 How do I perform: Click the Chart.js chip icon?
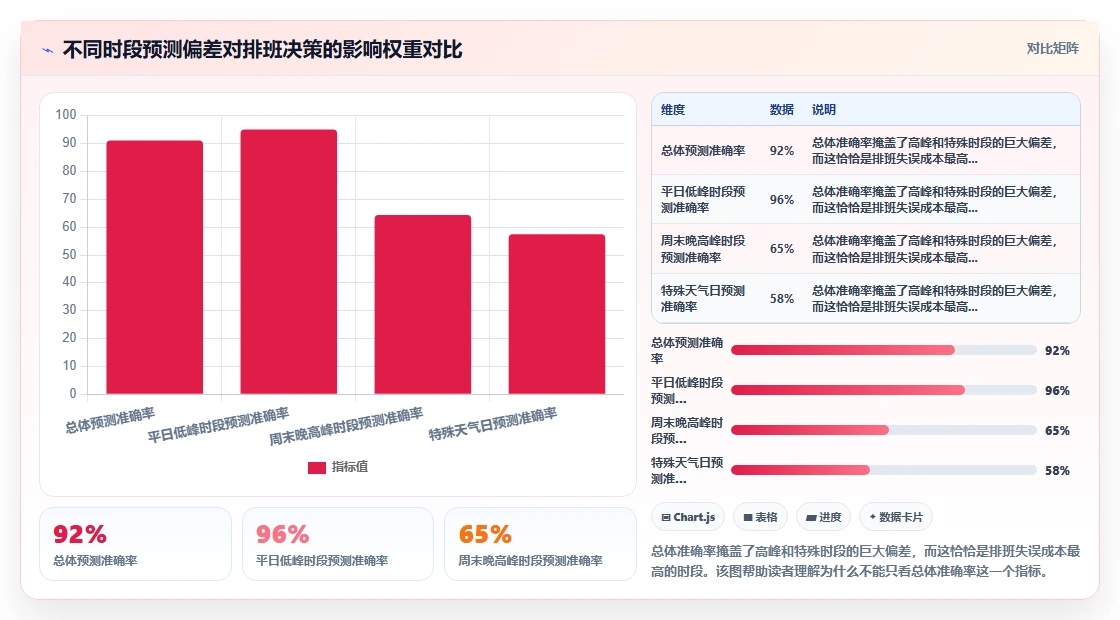[666, 518]
